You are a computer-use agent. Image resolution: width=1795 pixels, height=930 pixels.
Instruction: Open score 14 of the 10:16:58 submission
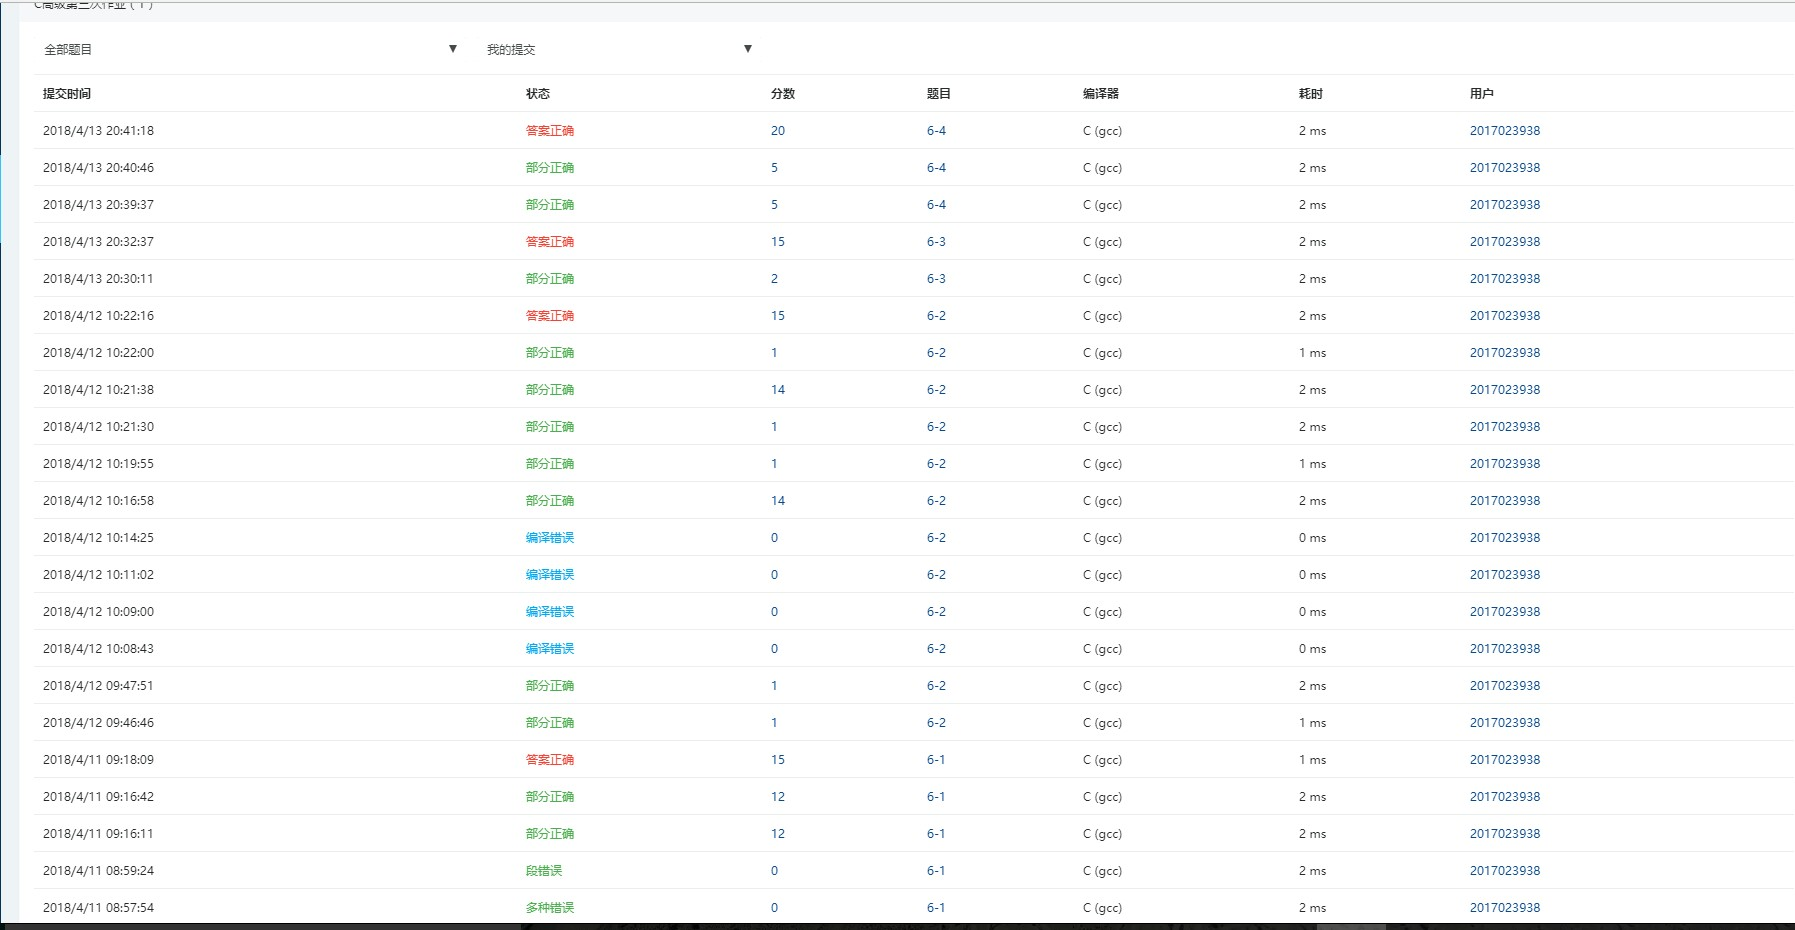click(x=778, y=501)
